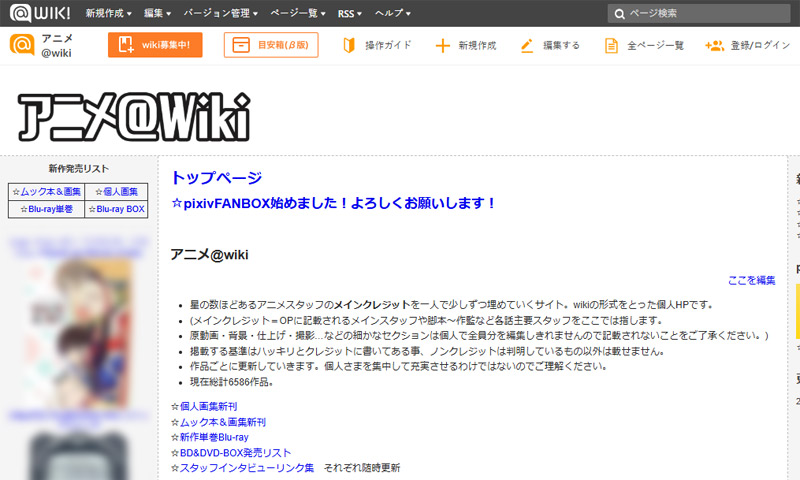
Task: Click the アニメ@Wiki banner logo
Action: (x=134, y=116)
